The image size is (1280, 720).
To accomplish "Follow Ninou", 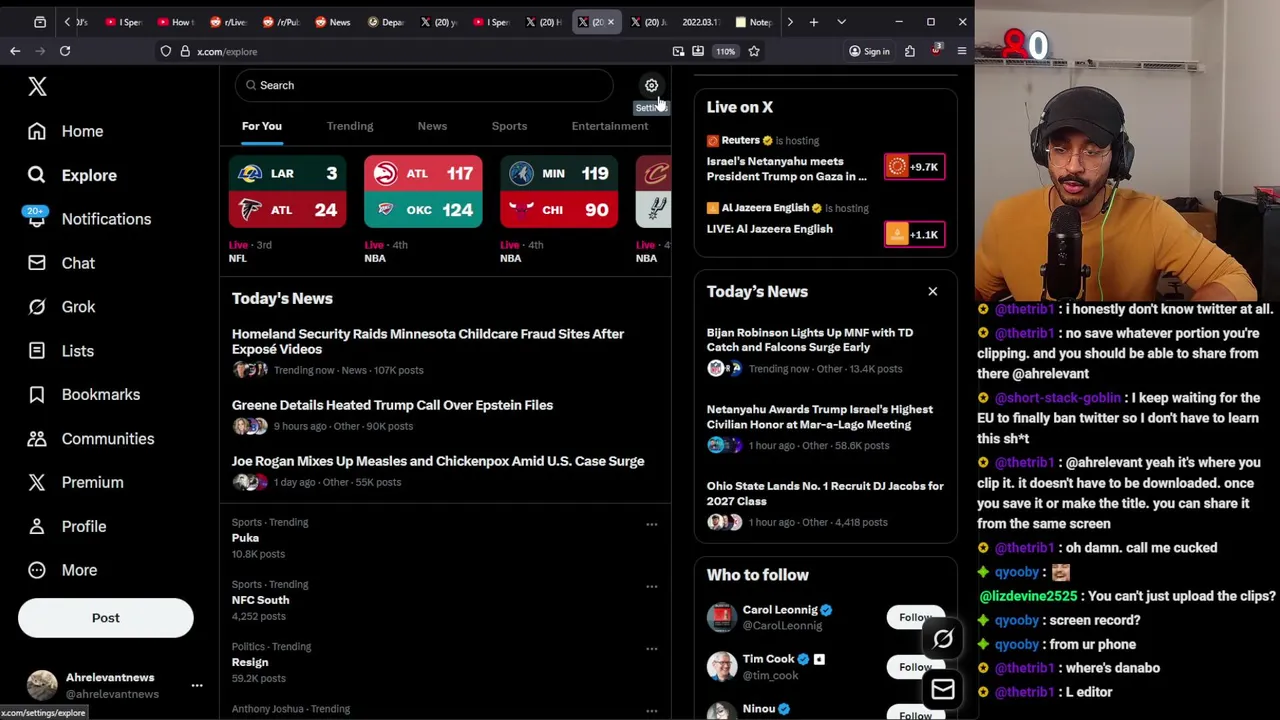I will coord(915,712).
